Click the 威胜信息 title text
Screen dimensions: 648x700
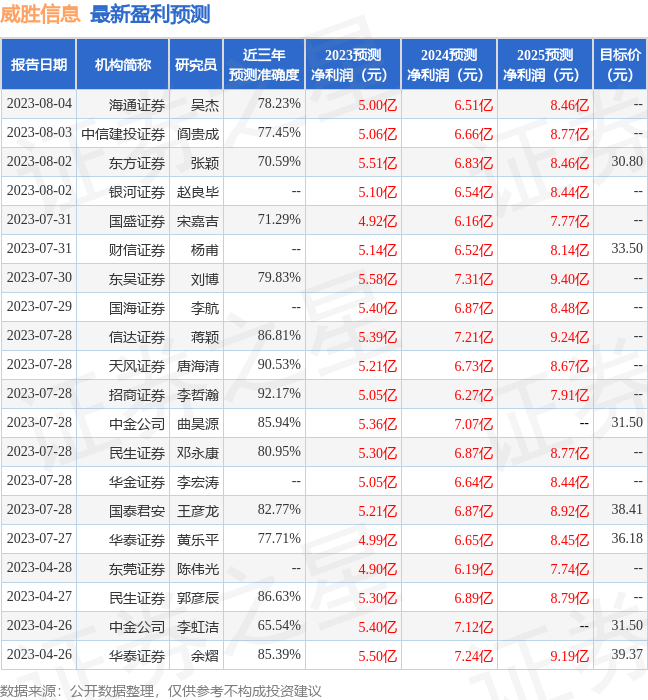[x=40, y=14]
